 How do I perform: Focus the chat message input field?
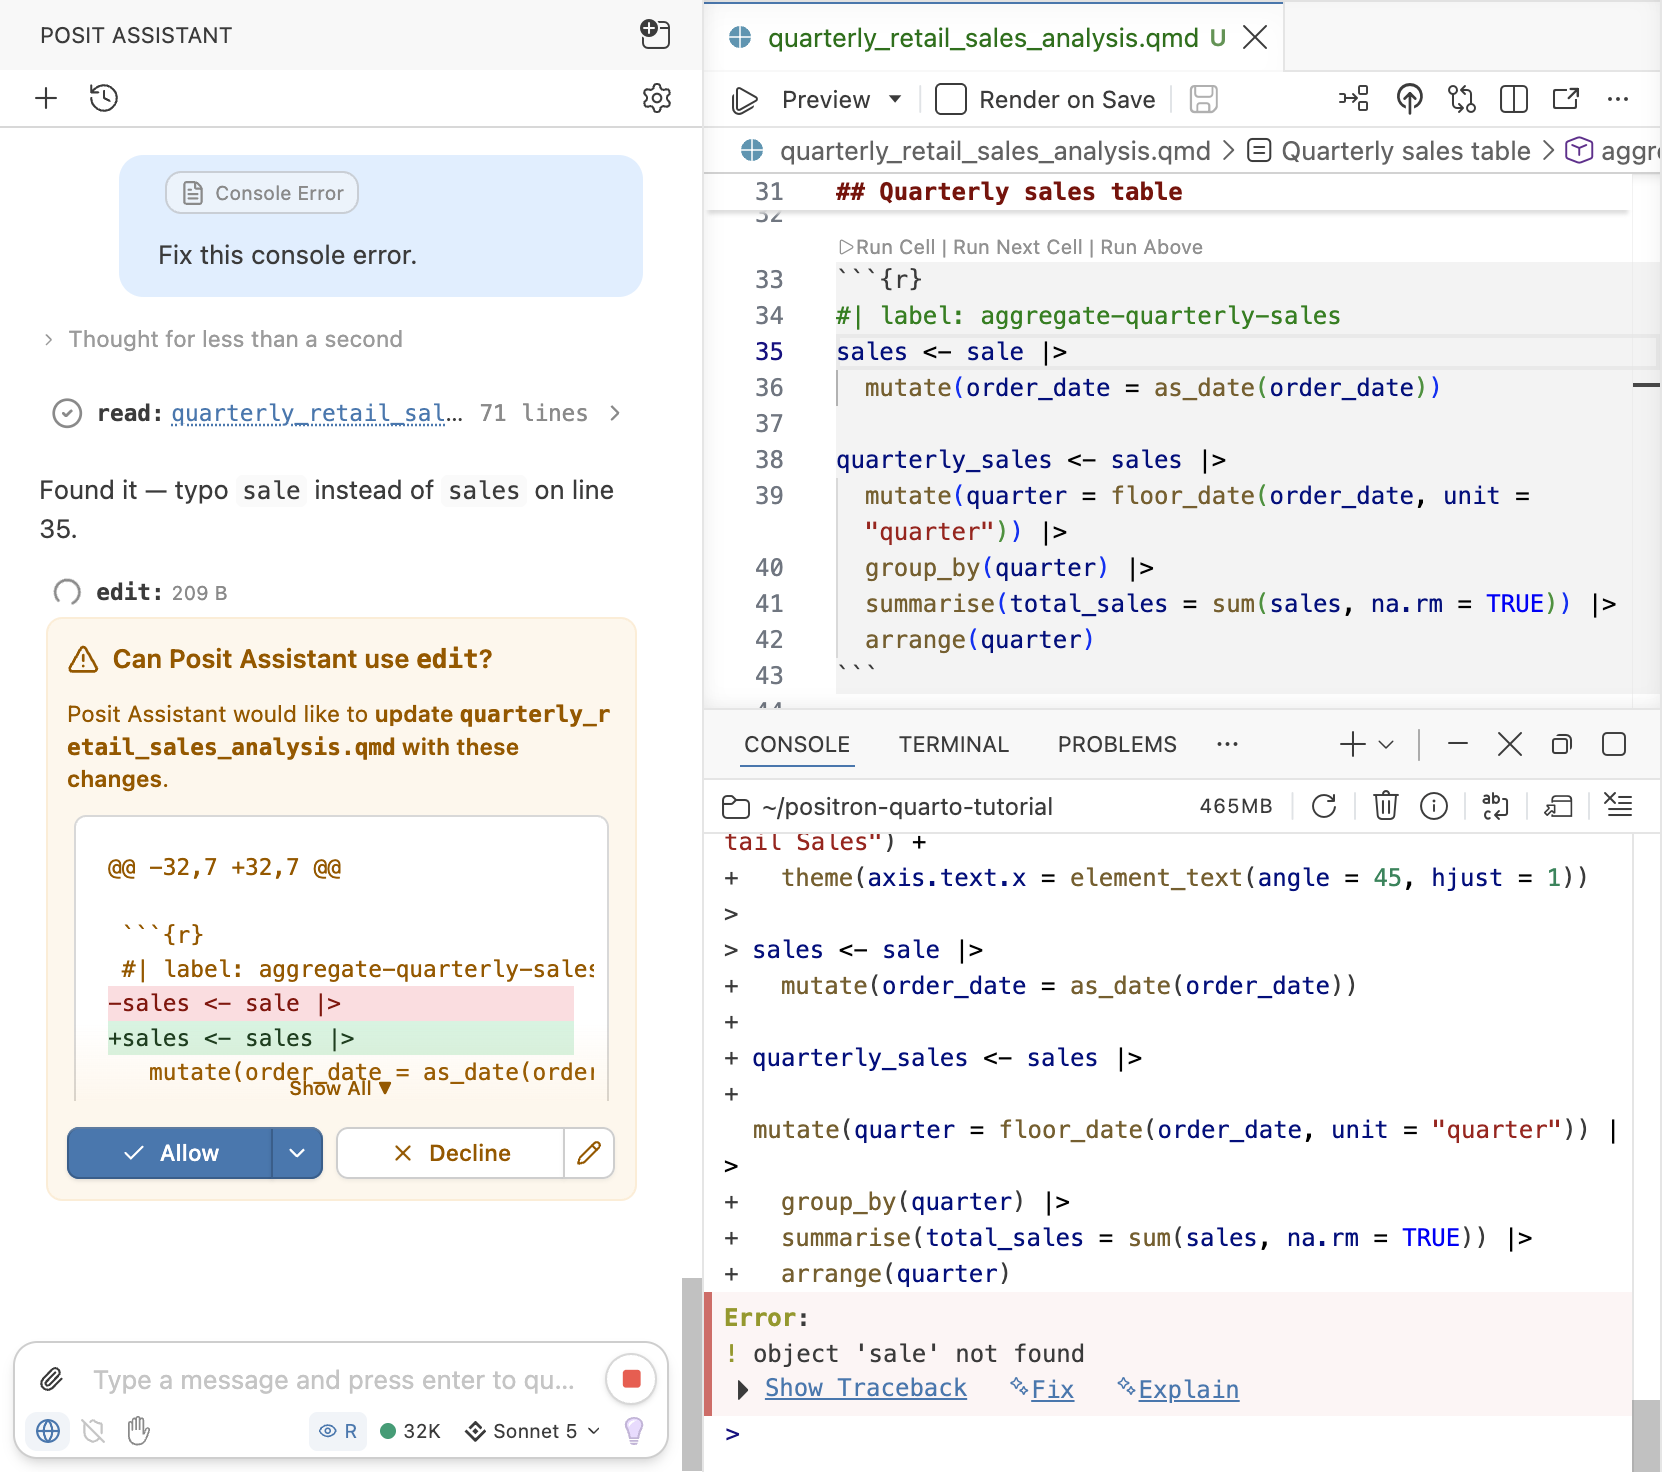(335, 1380)
